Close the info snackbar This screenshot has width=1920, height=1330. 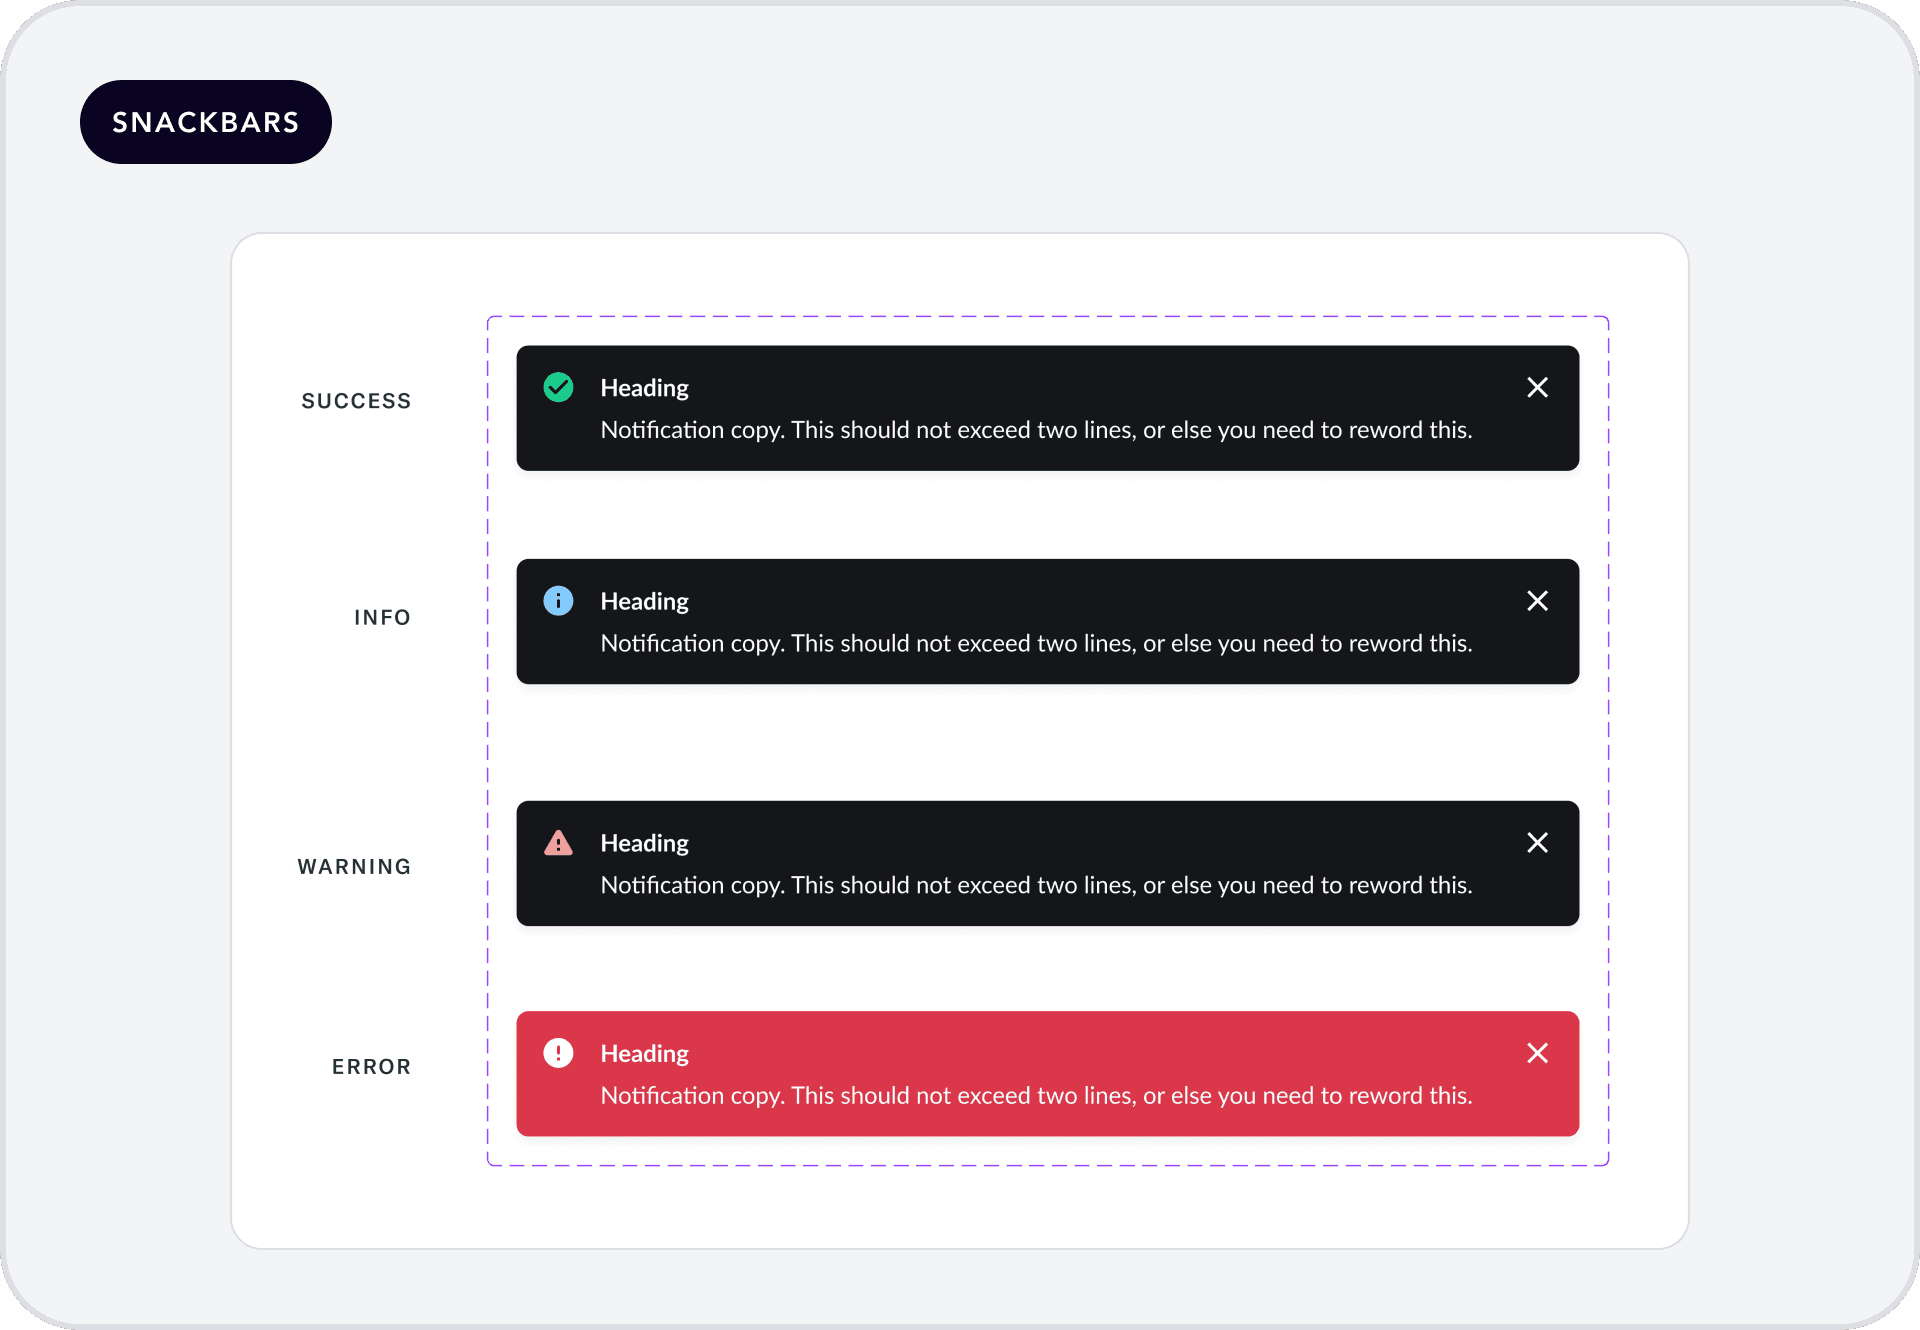1538,600
